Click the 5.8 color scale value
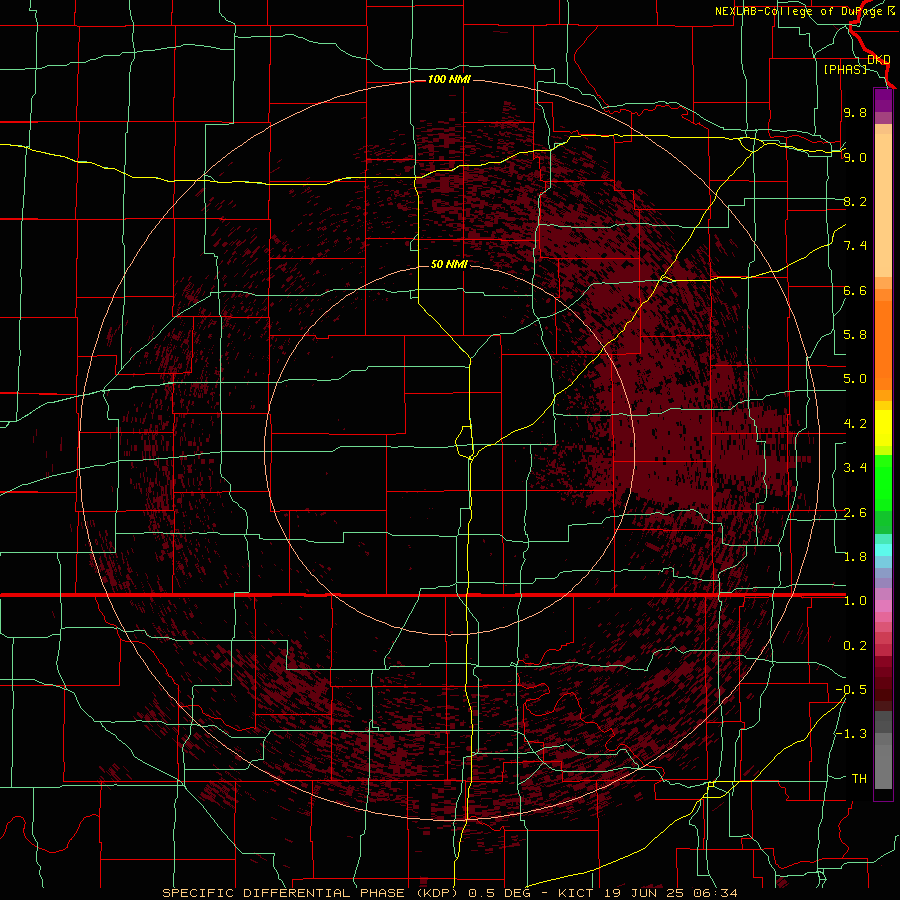The image size is (900, 900). pyautogui.click(x=855, y=335)
